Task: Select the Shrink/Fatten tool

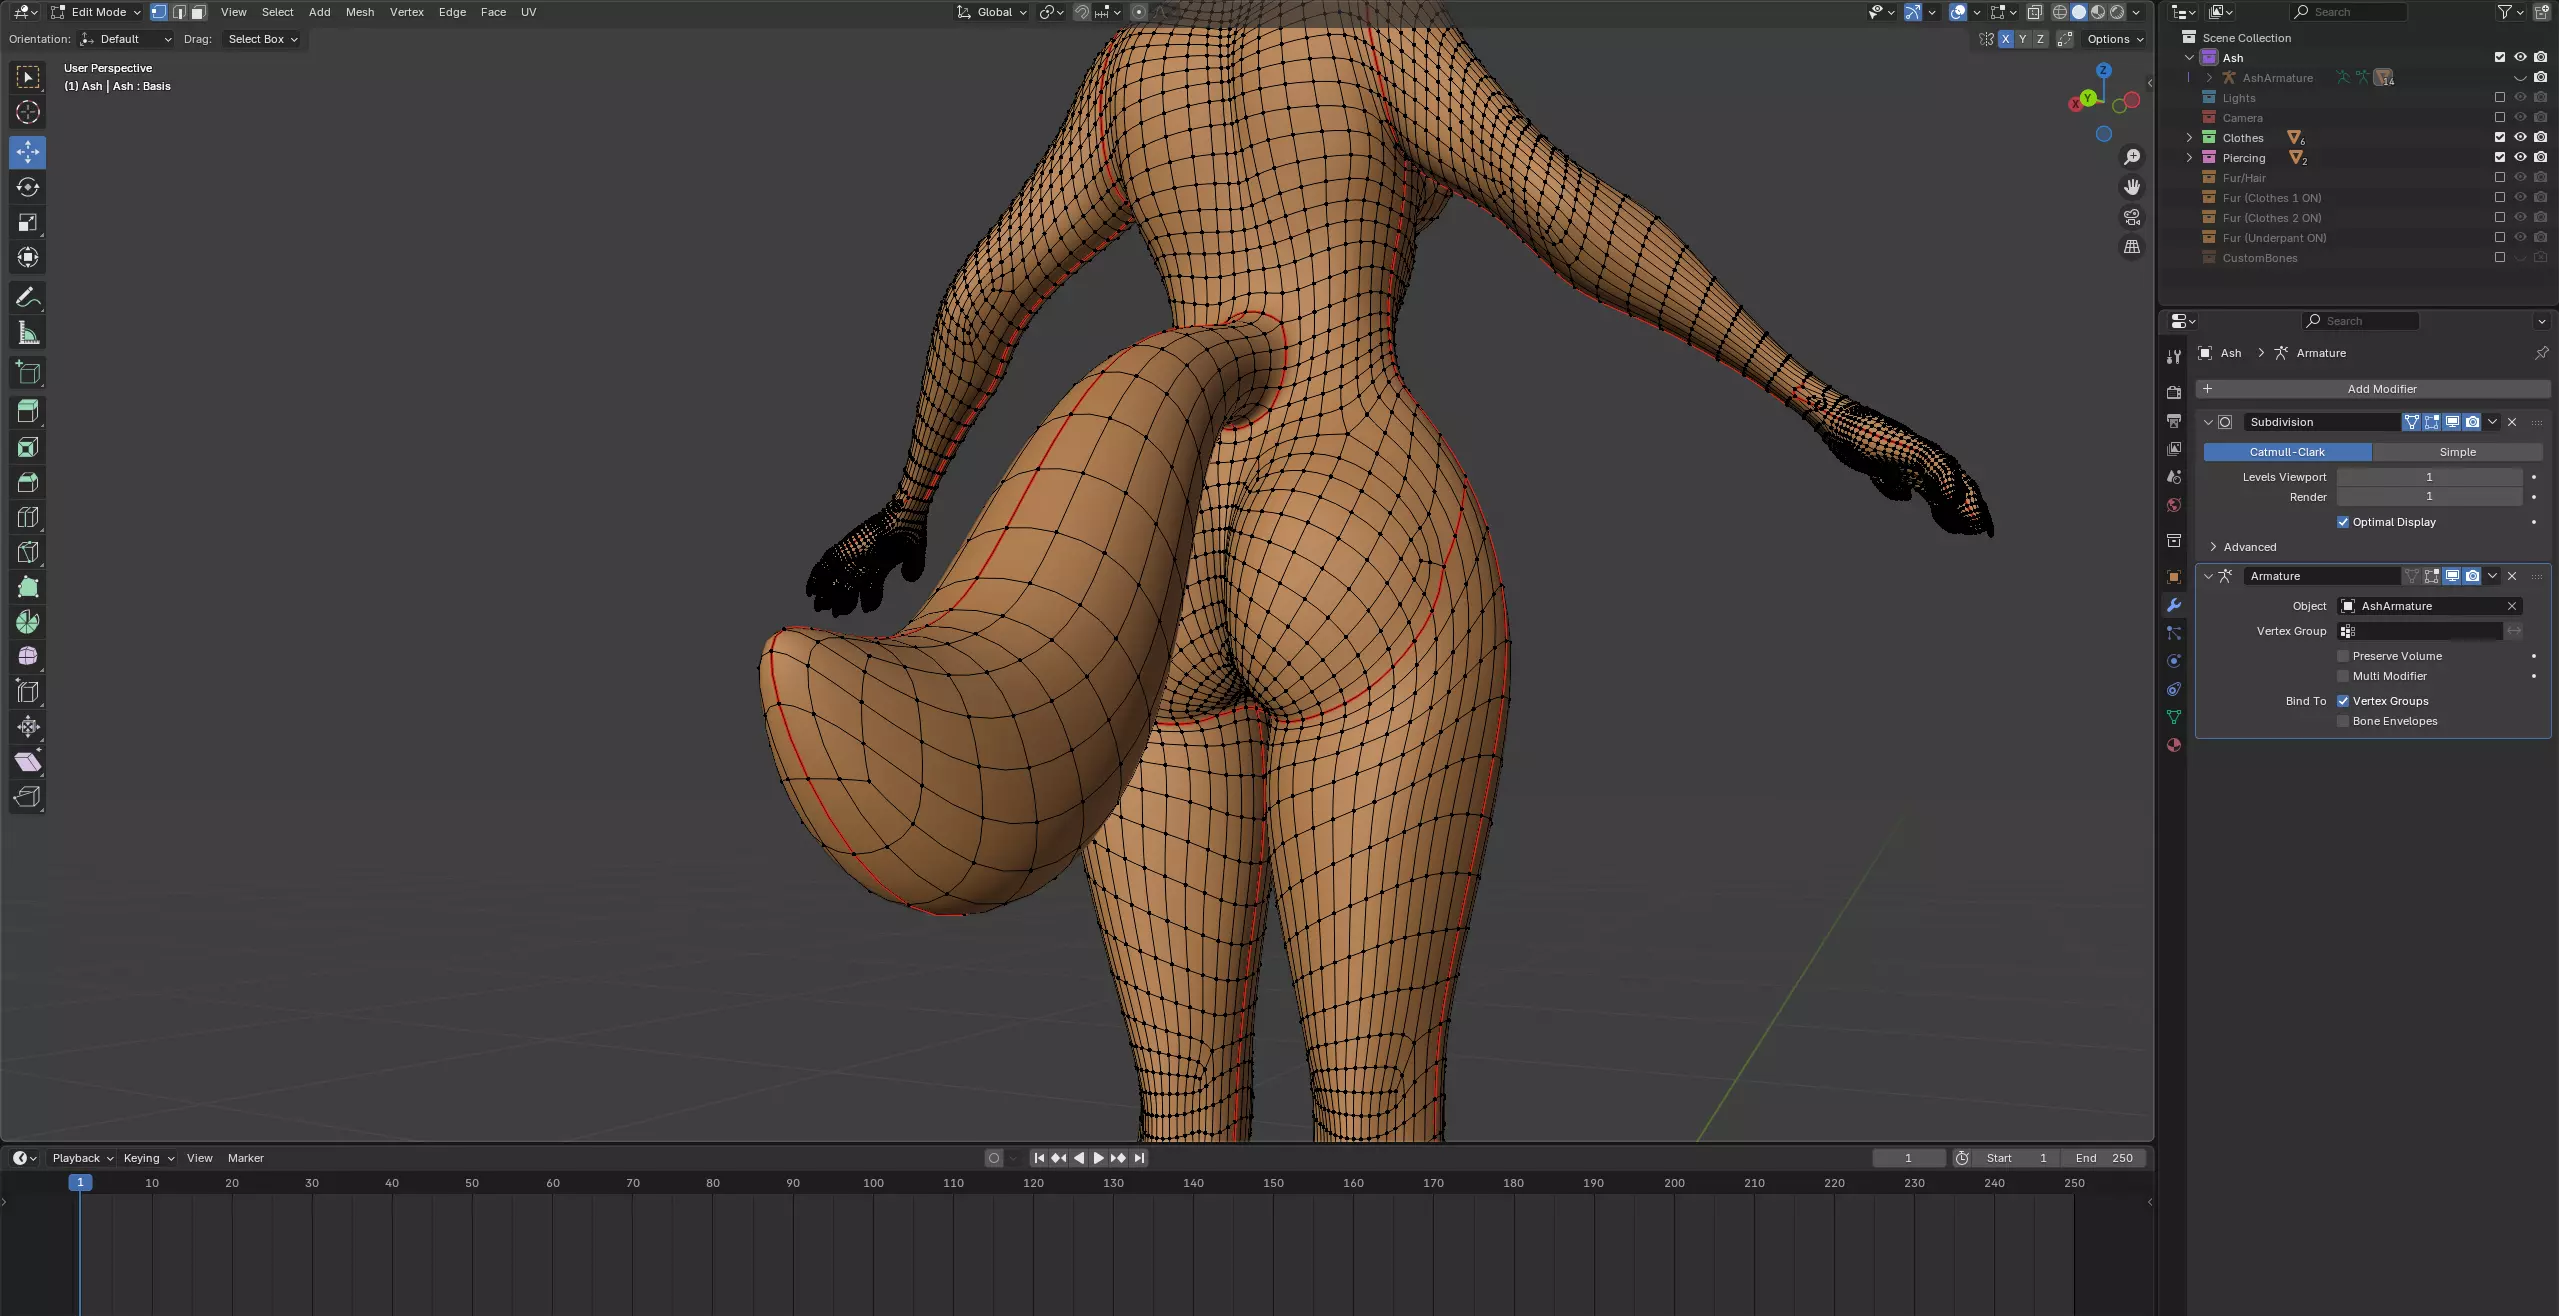Action: click(x=28, y=727)
